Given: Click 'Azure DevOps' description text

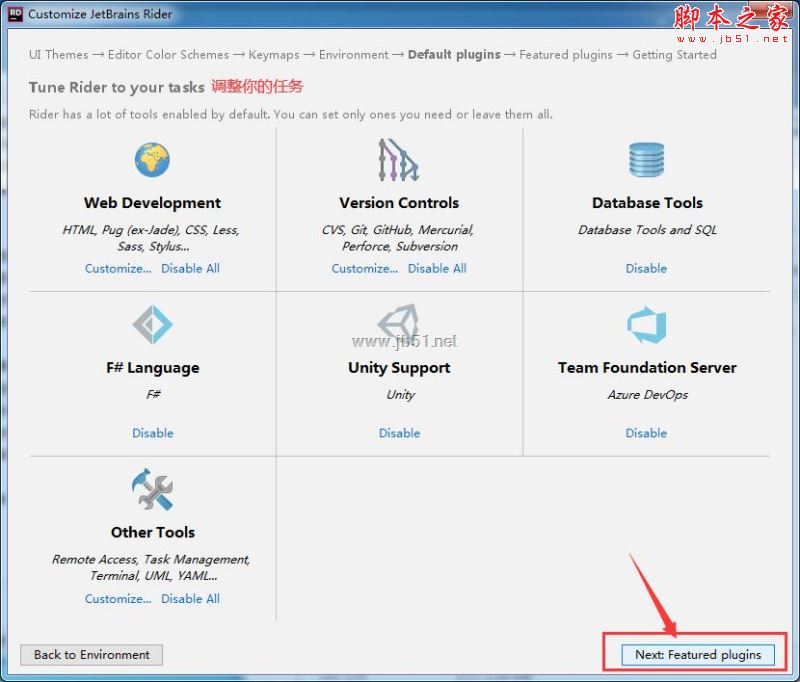Looking at the screenshot, I should (x=647, y=395).
